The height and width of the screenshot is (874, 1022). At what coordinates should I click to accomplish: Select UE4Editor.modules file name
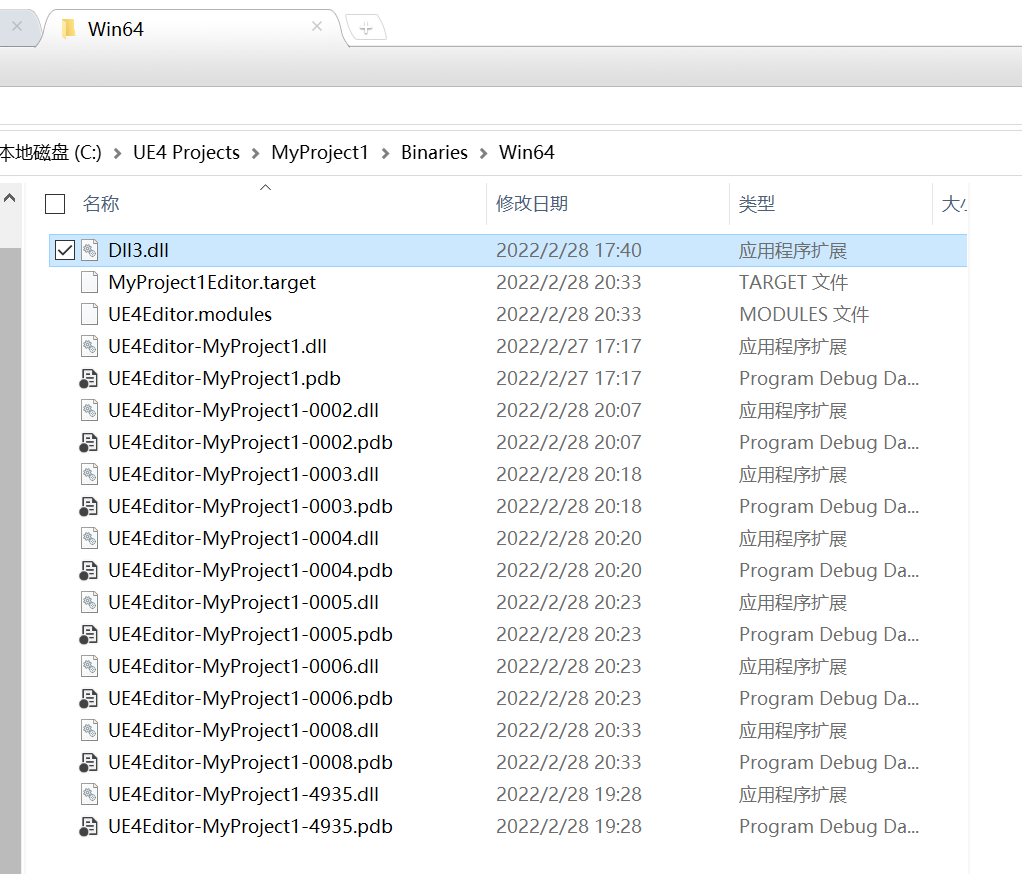coord(190,314)
